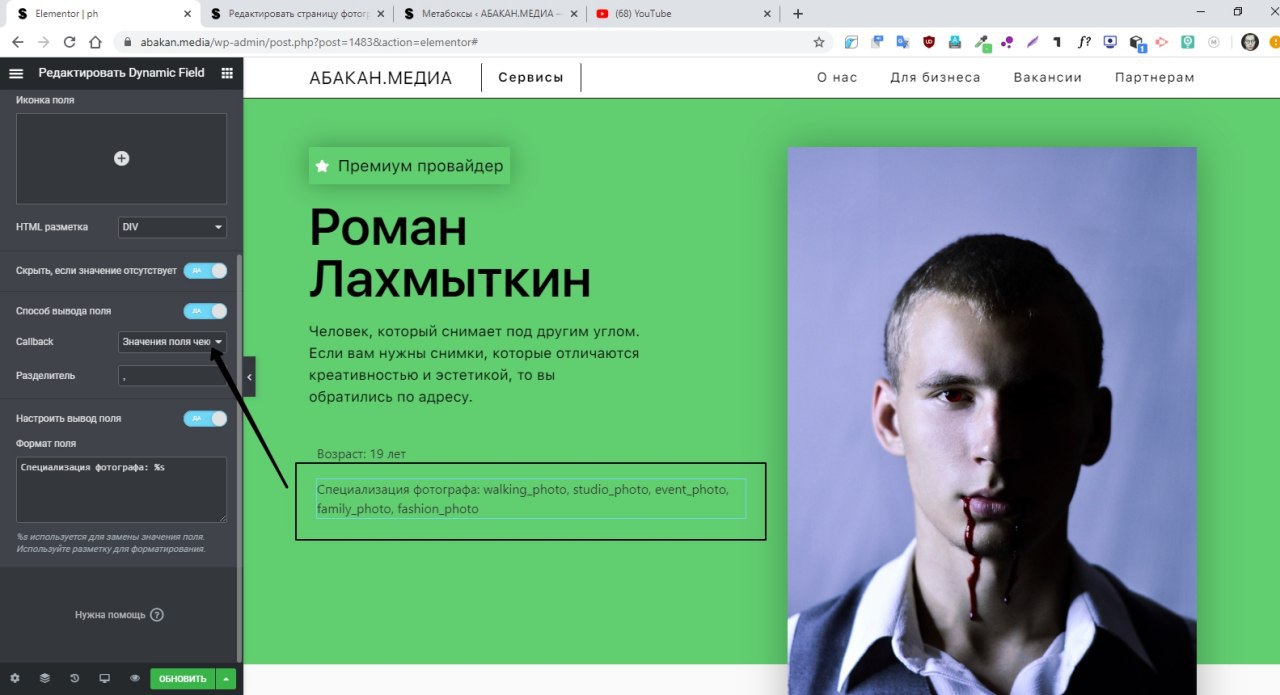Open Elementor settings gear in footer
This screenshot has height=695, width=1280.
(x=14, y=678)
